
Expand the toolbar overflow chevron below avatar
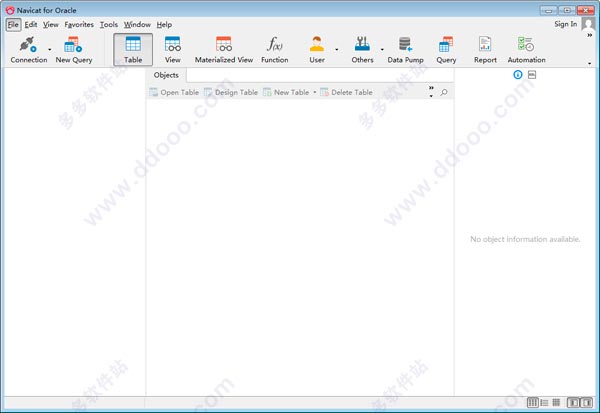coord(590,35)
